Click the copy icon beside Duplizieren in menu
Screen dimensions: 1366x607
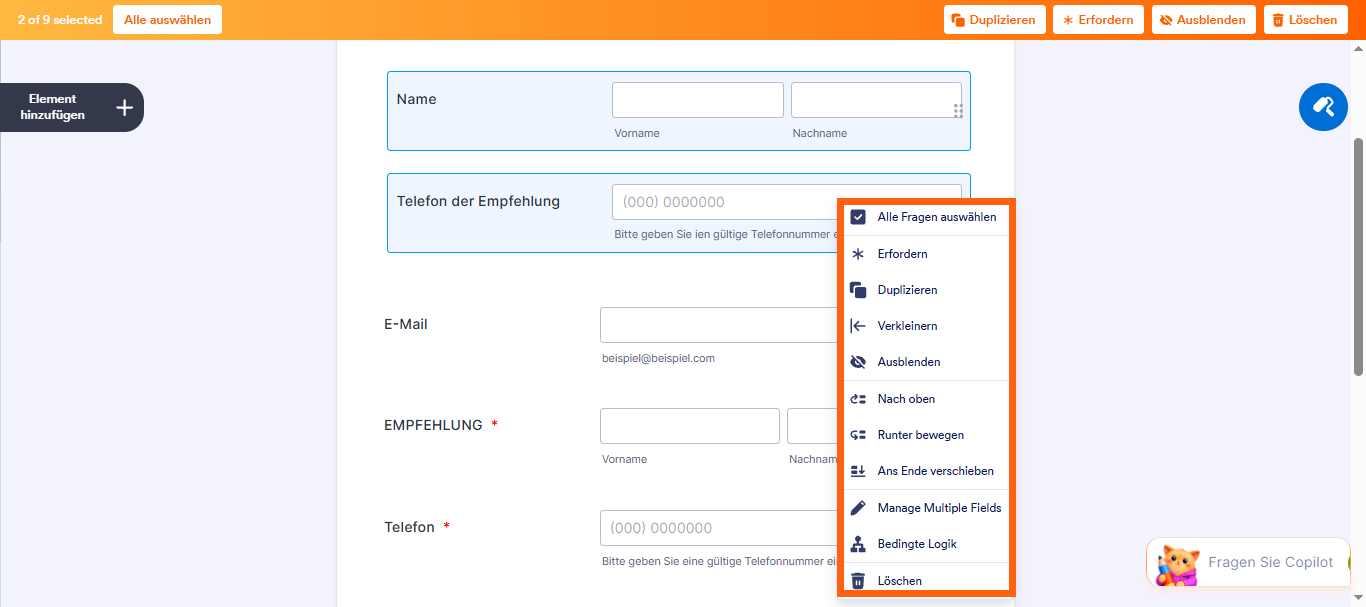(x=857, y=290)
